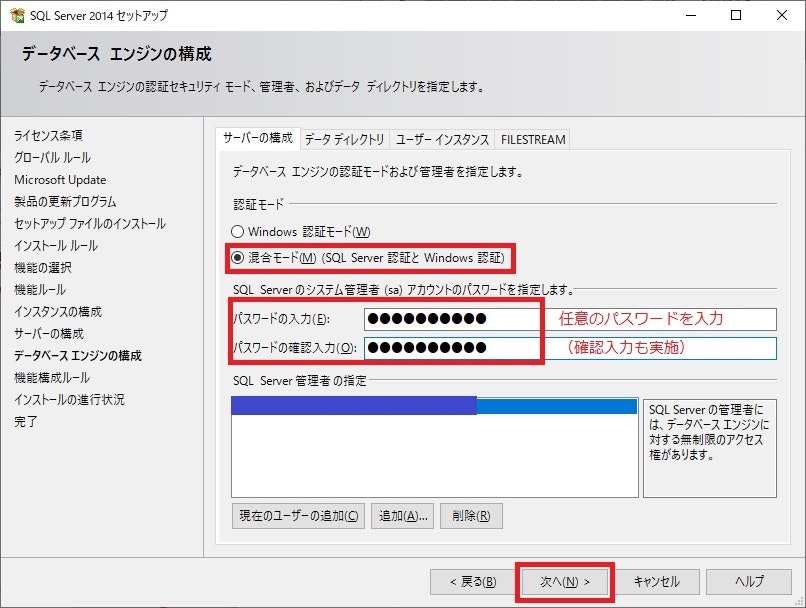Viewport: 806px width, 608px height.
Task: Go back with 戻る(B) button
Action: coord(473,582)
